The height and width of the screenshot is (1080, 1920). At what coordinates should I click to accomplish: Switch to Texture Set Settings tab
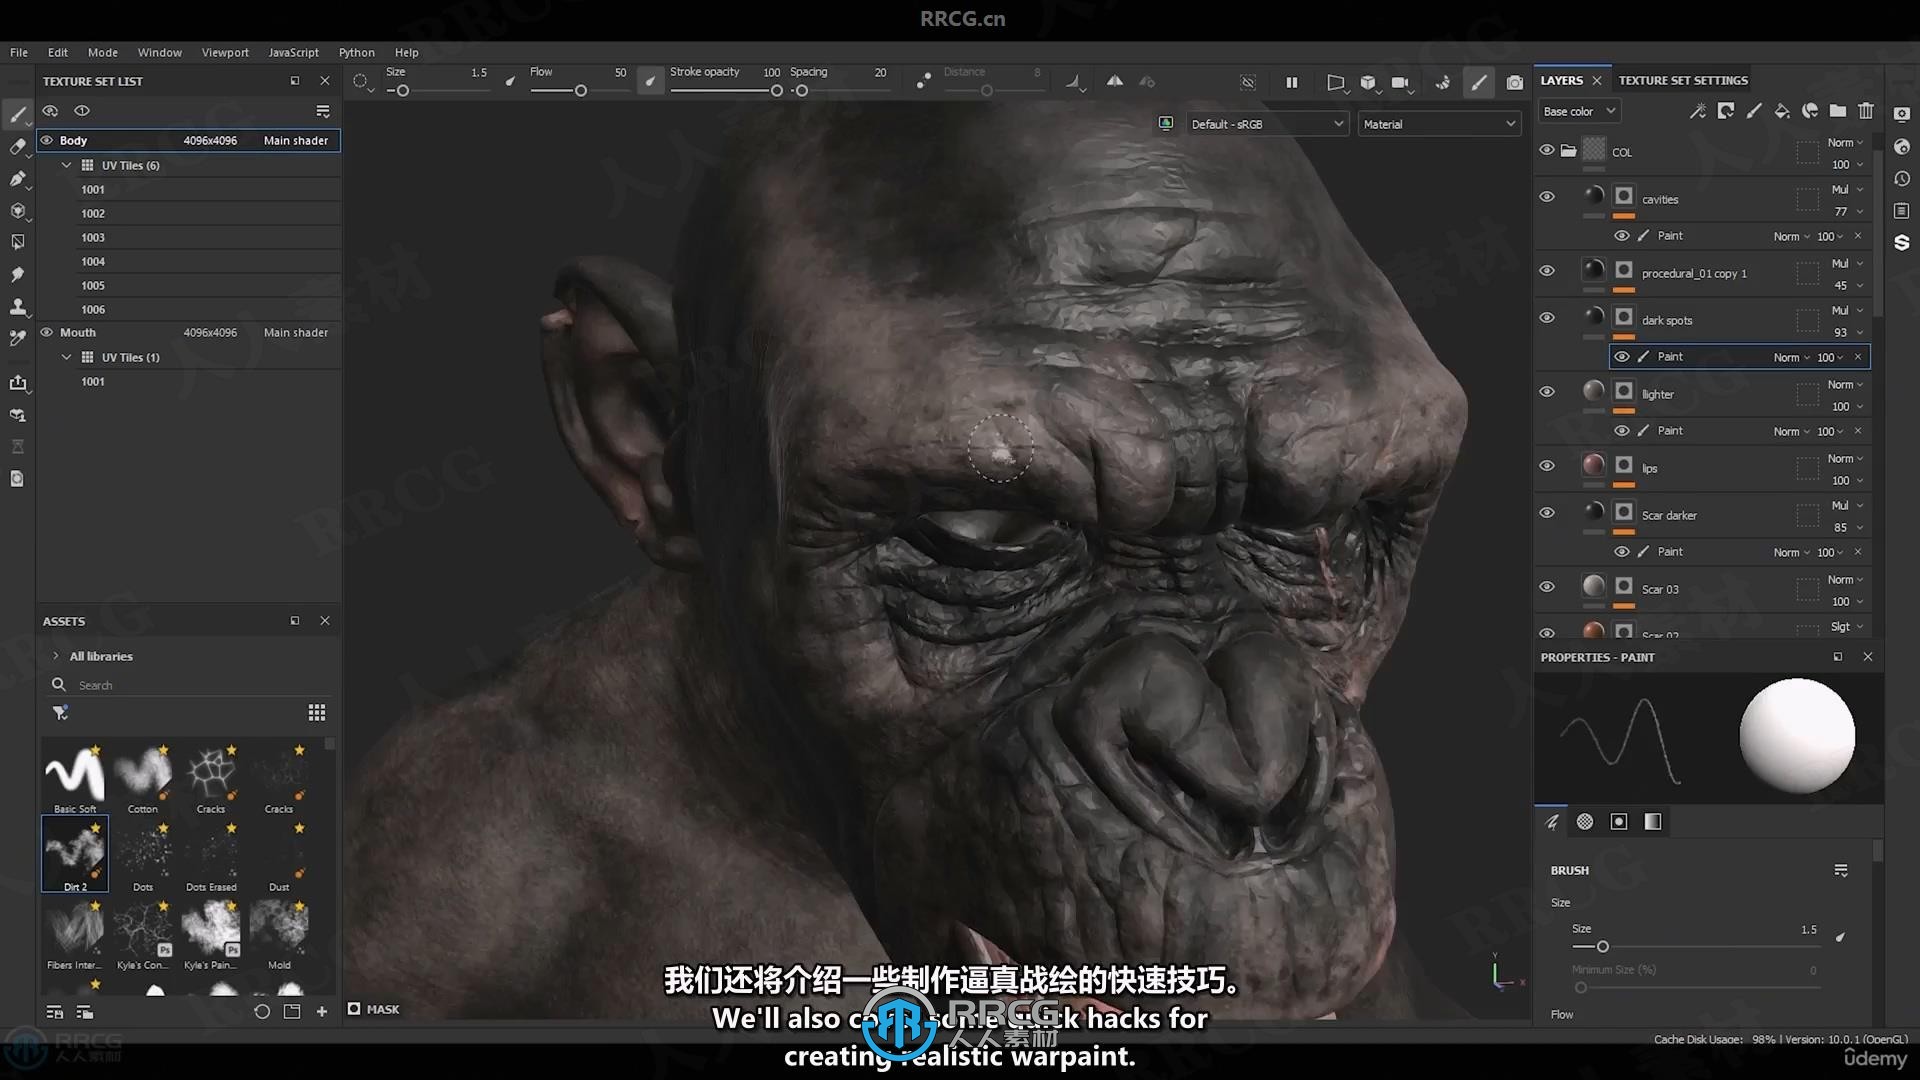1683,80
